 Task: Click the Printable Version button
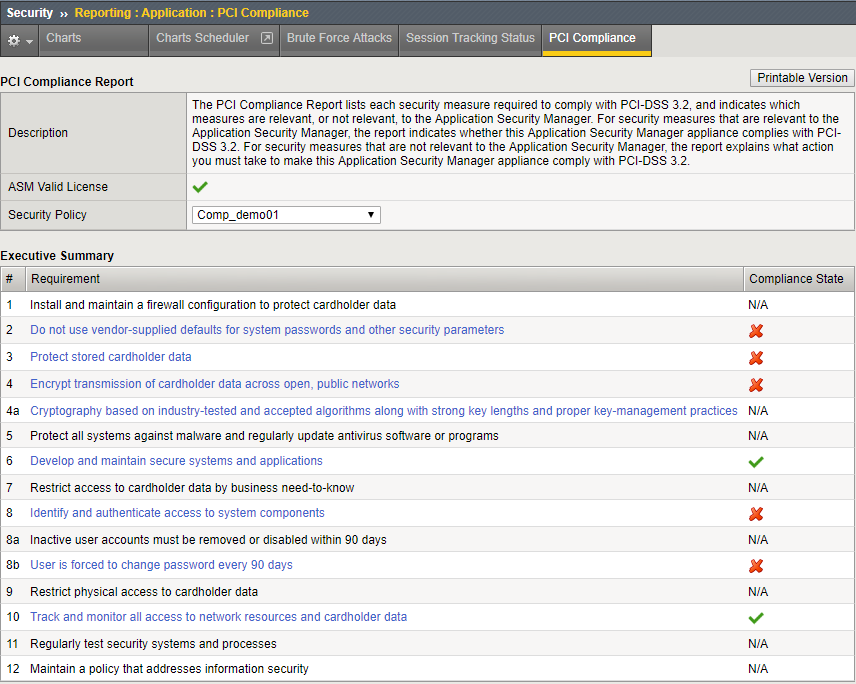click(802, 78)
